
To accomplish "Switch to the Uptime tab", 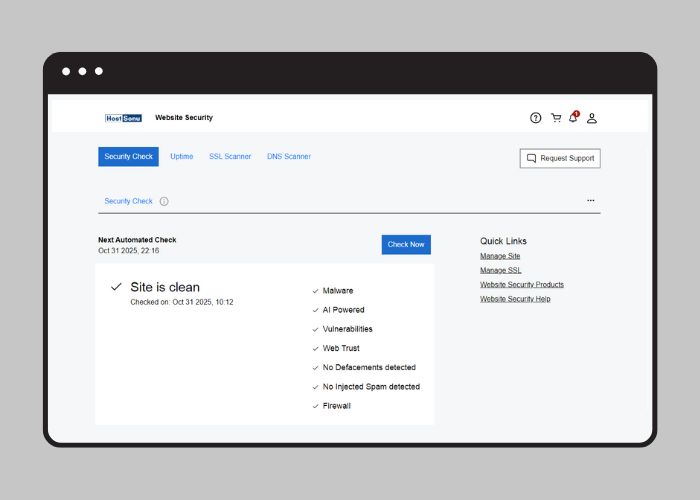I will pyautogui.click(x=181, y=157).
